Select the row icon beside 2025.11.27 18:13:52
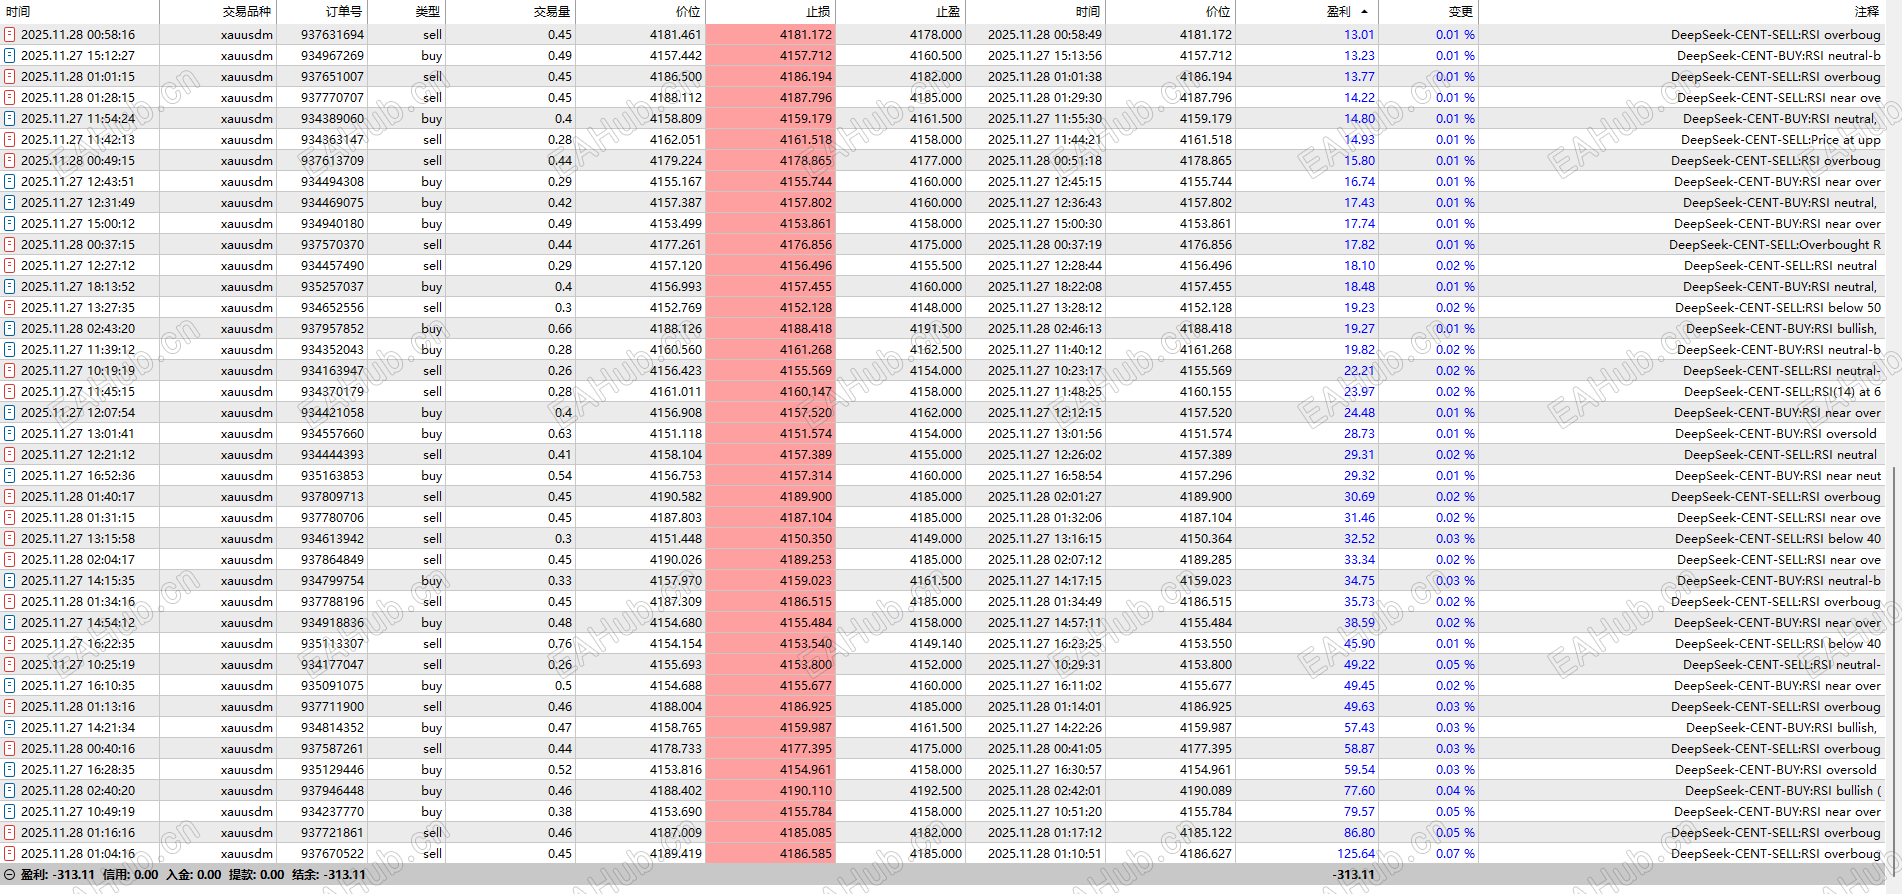The width and height of the screenshot is (1902, 894). 9,286
